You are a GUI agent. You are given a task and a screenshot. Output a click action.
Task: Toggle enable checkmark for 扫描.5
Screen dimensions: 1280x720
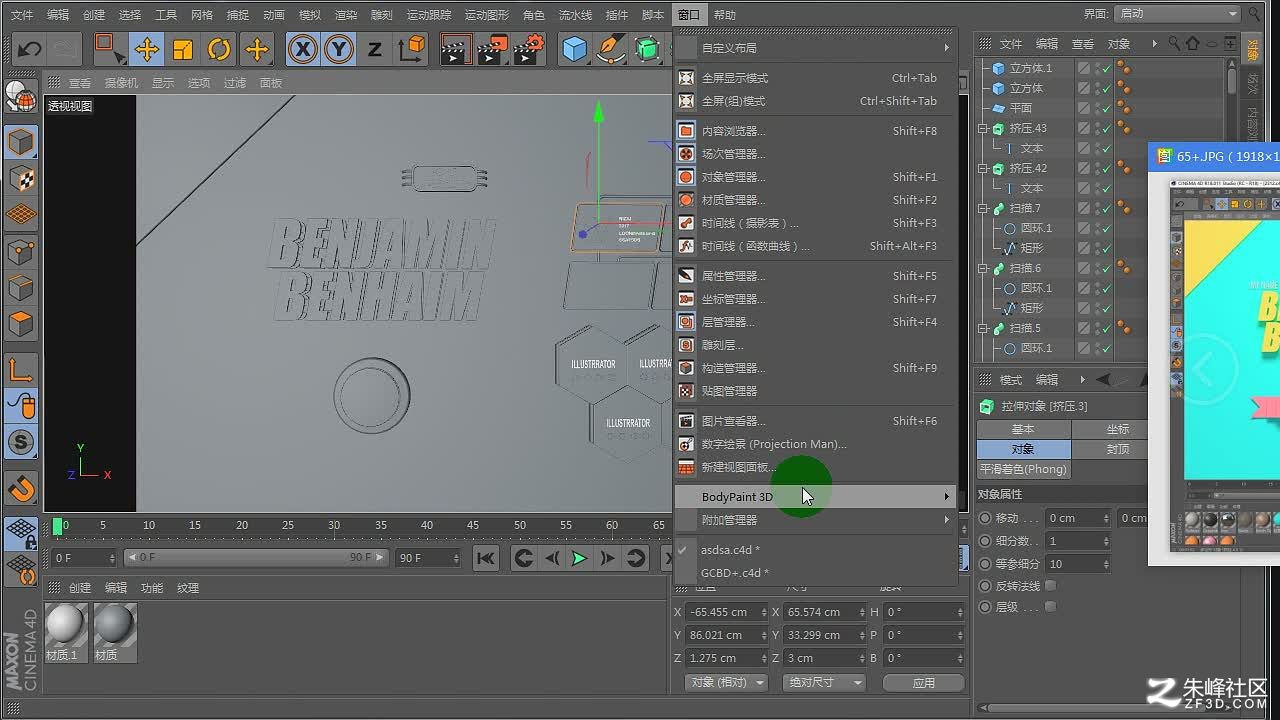tap(1106, 328)
